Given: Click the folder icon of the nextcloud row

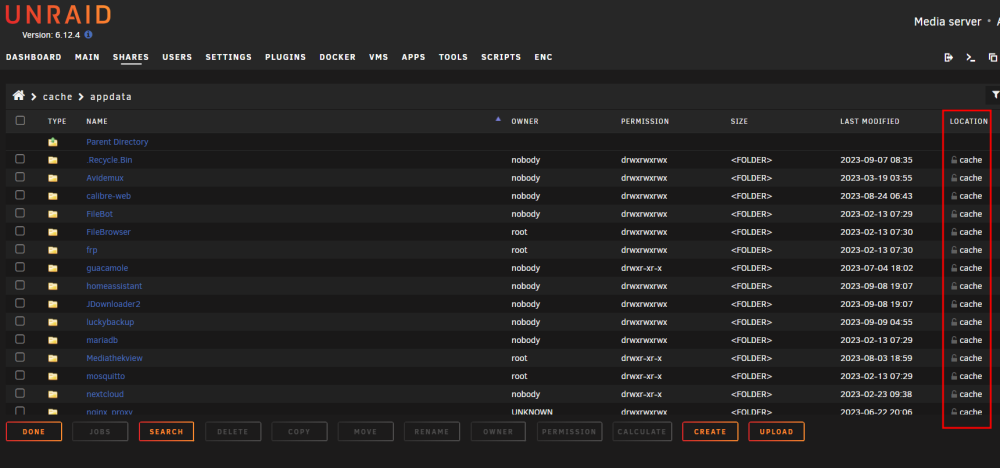Looking at the screenshot, I should point(52,394).
